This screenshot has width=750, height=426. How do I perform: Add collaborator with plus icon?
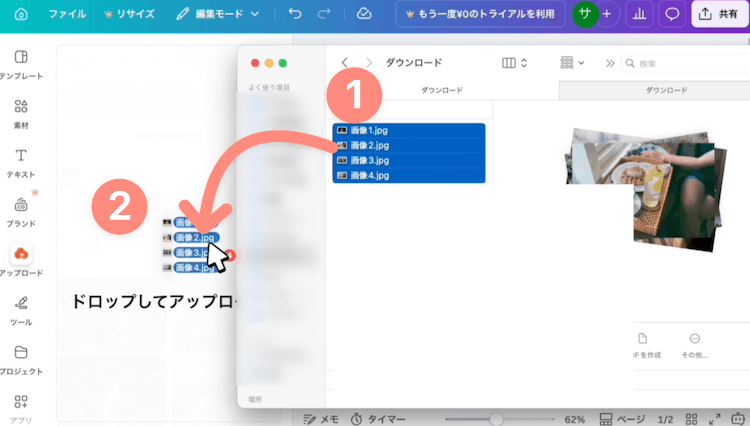[x=607, y=14]
